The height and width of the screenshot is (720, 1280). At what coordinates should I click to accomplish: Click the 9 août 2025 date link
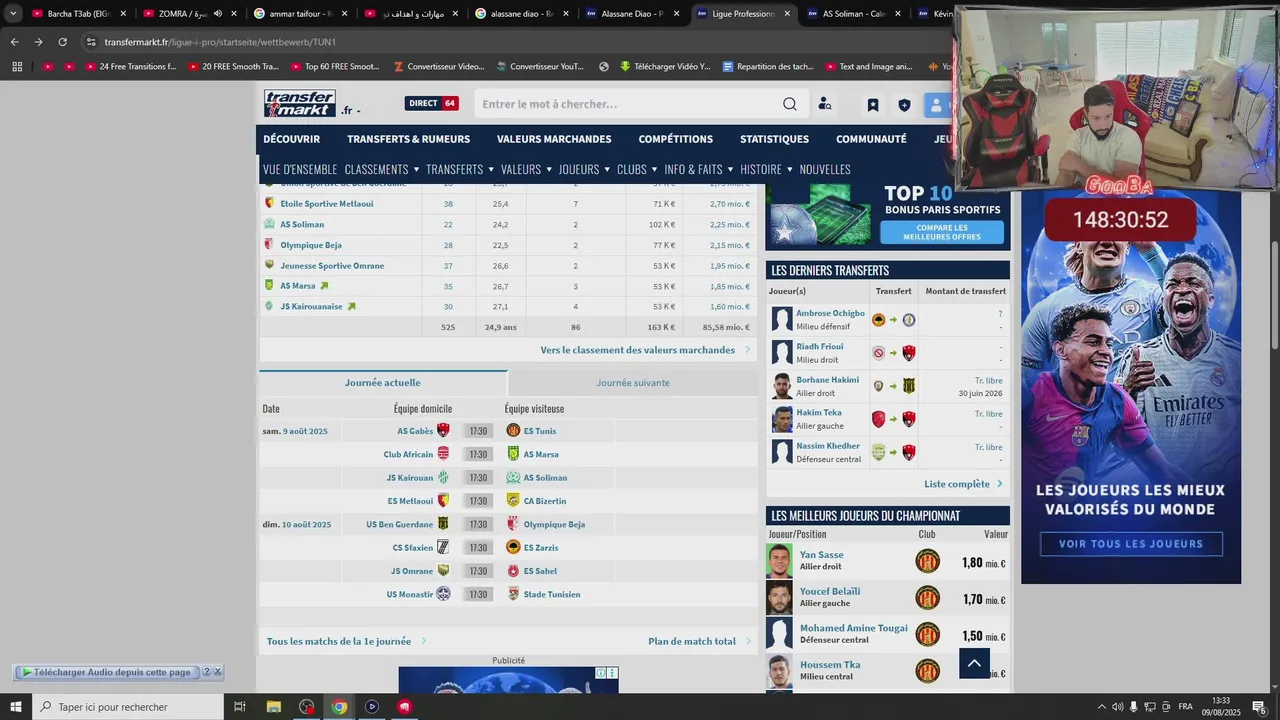point(305,431)
